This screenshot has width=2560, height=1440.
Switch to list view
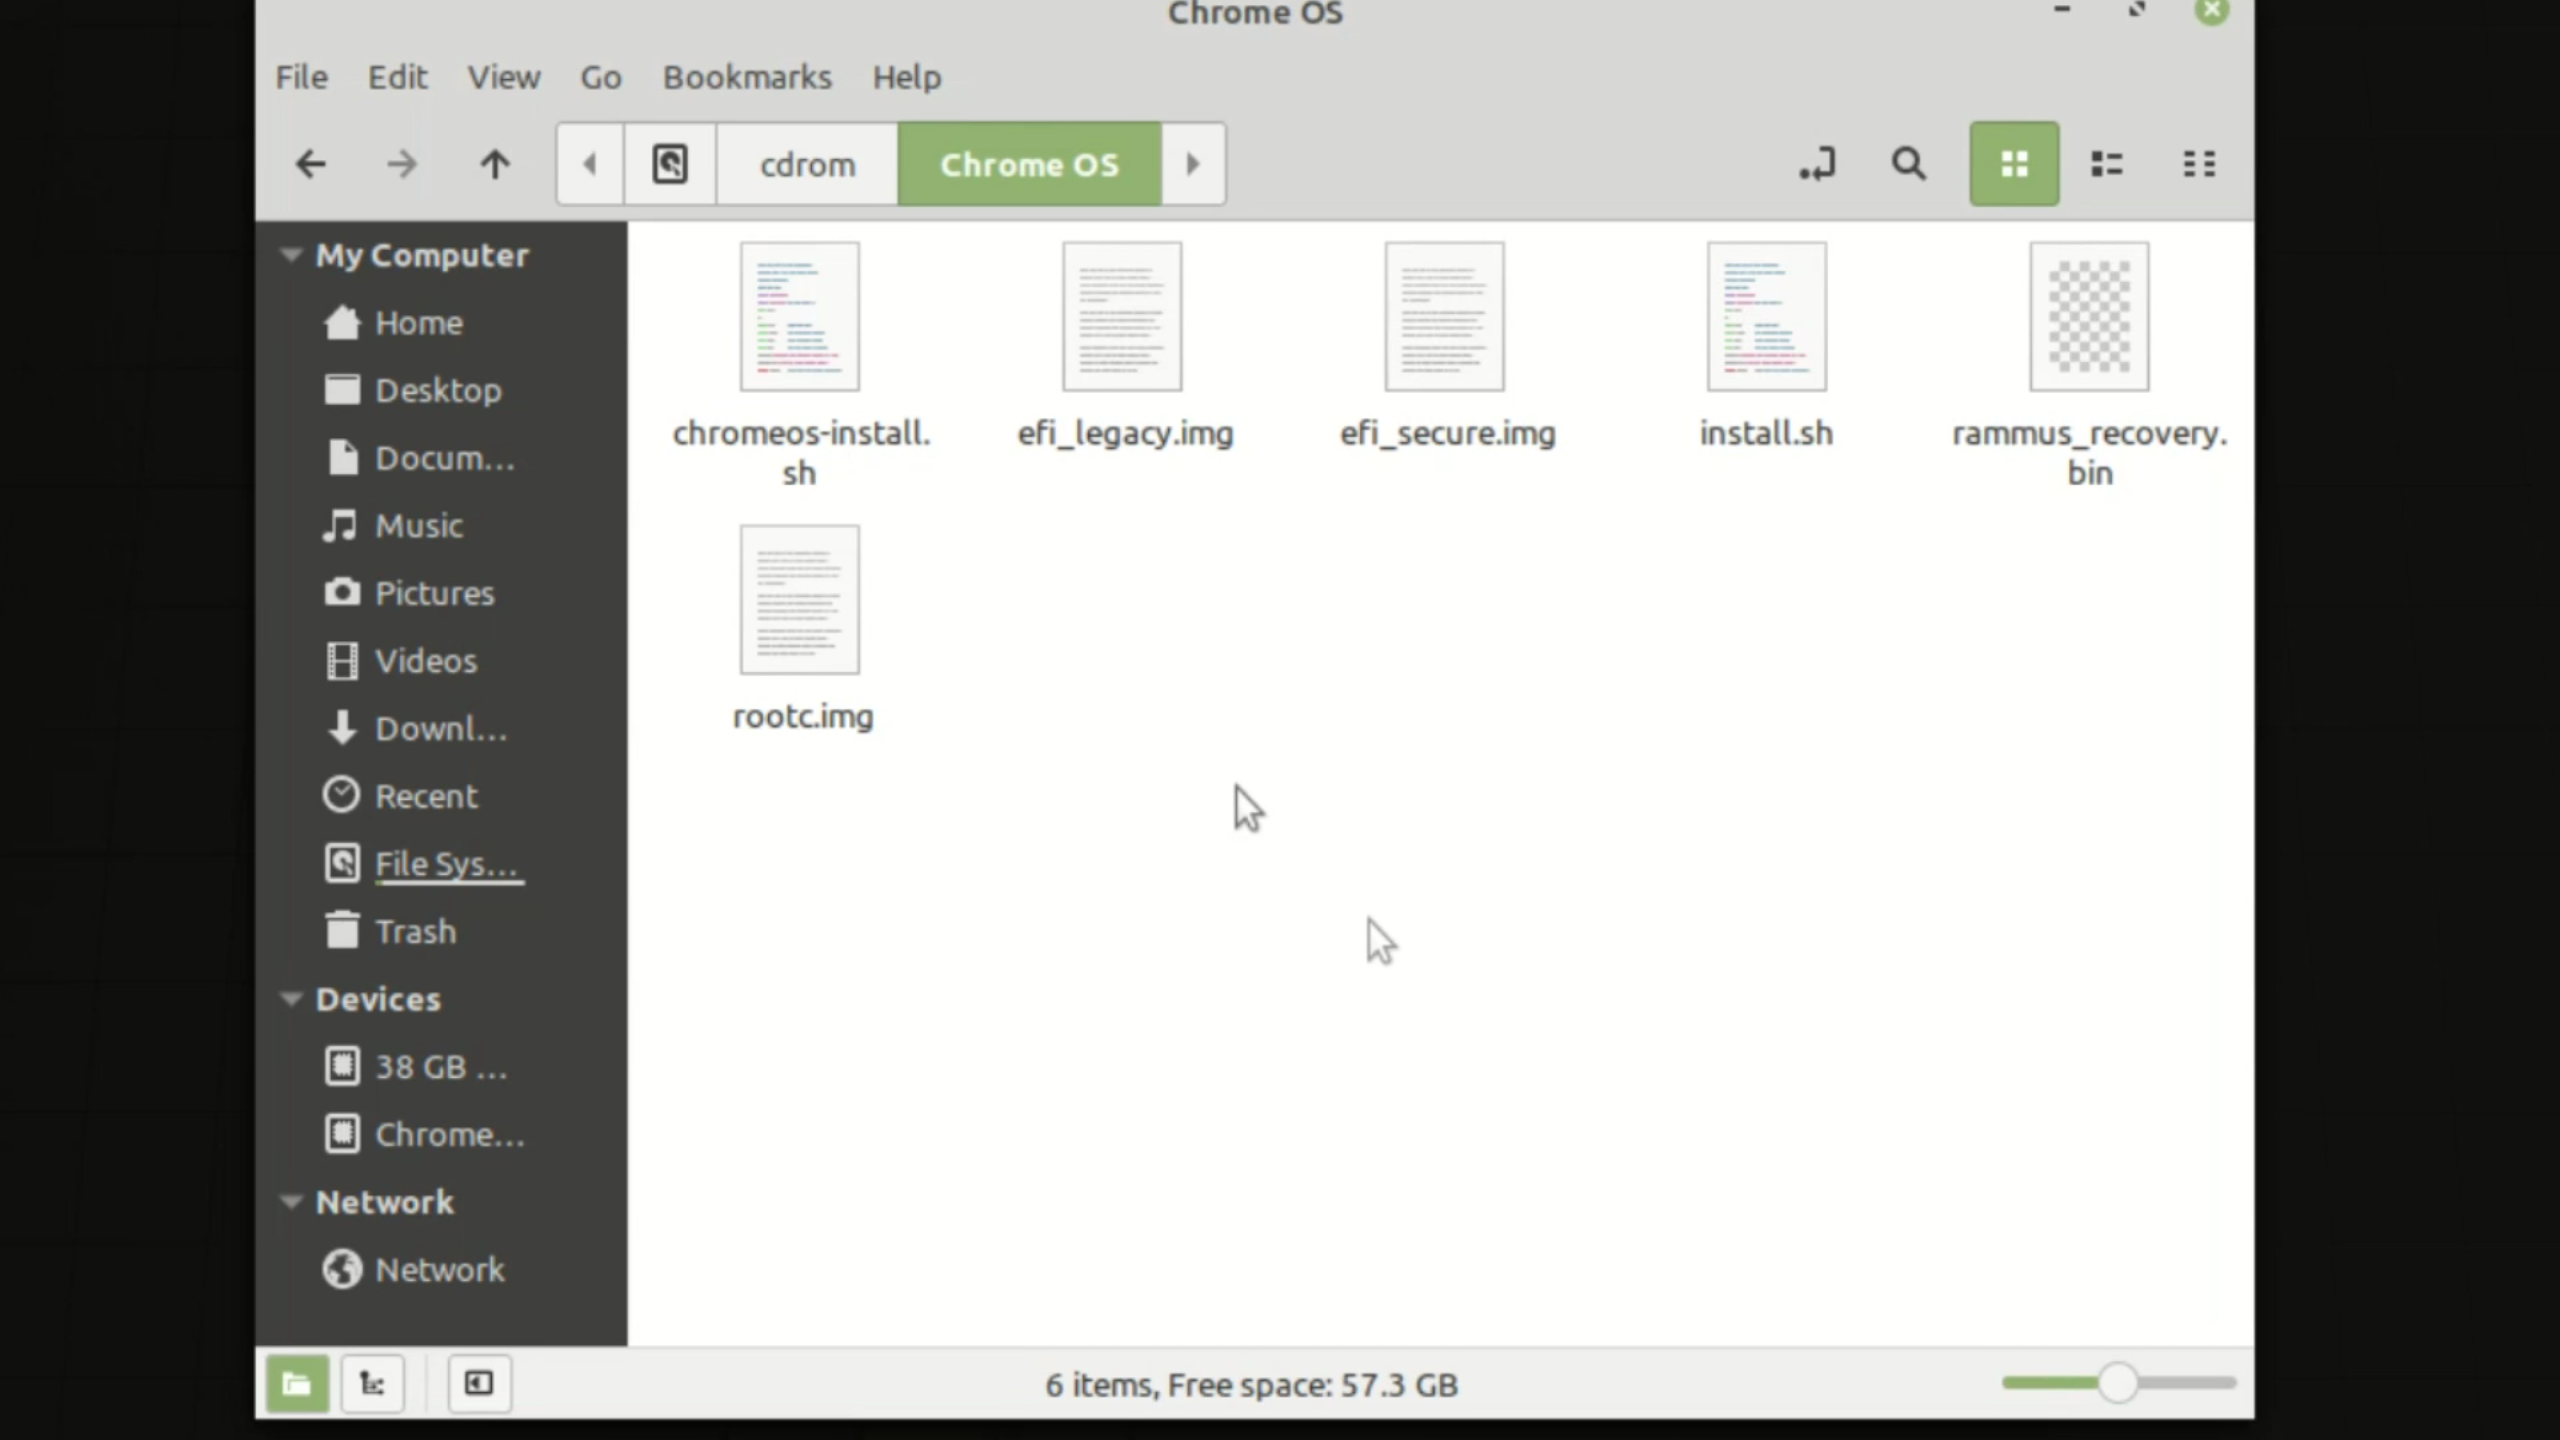pos(2106,163)
